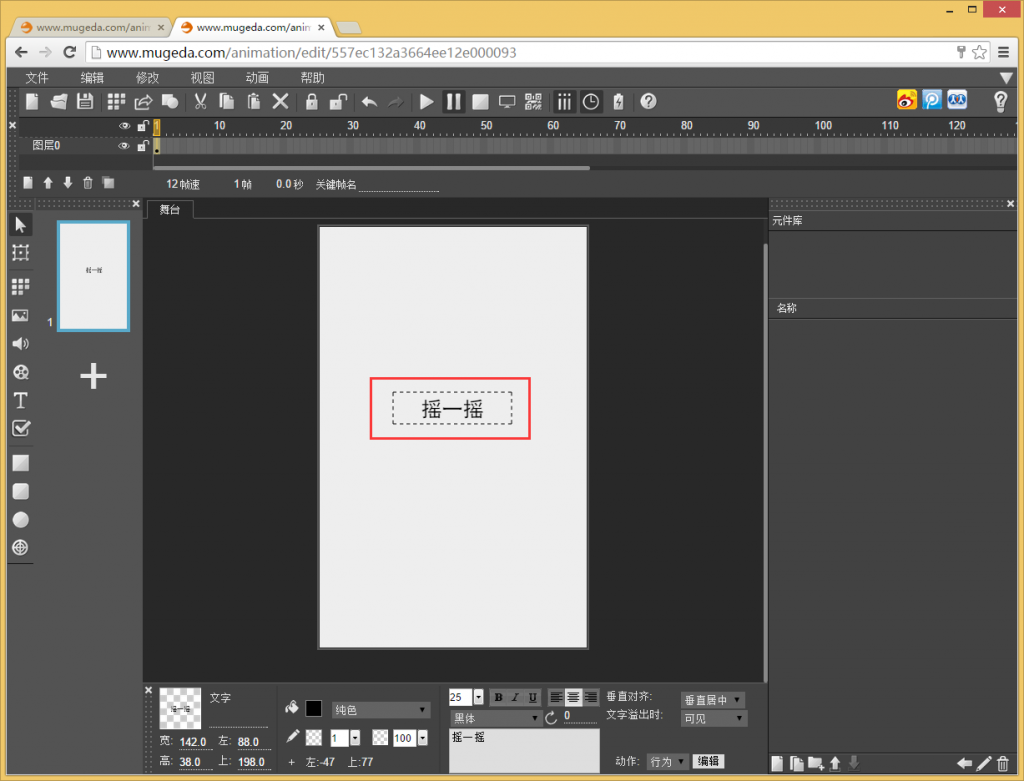Viewport: 1024px width, 781px height.
Task: Click the audio speaker tool icon
Action: 20,344
